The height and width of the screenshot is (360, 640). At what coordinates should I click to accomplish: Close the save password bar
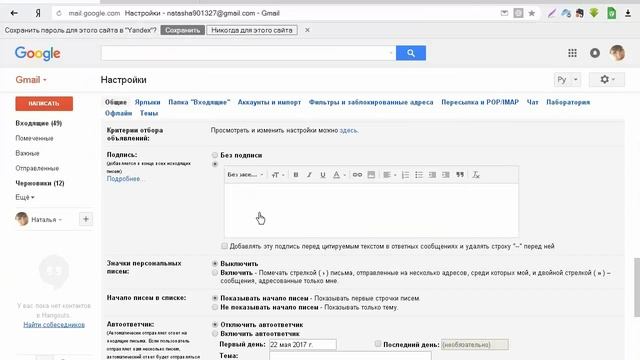click(x=307, y=30)
